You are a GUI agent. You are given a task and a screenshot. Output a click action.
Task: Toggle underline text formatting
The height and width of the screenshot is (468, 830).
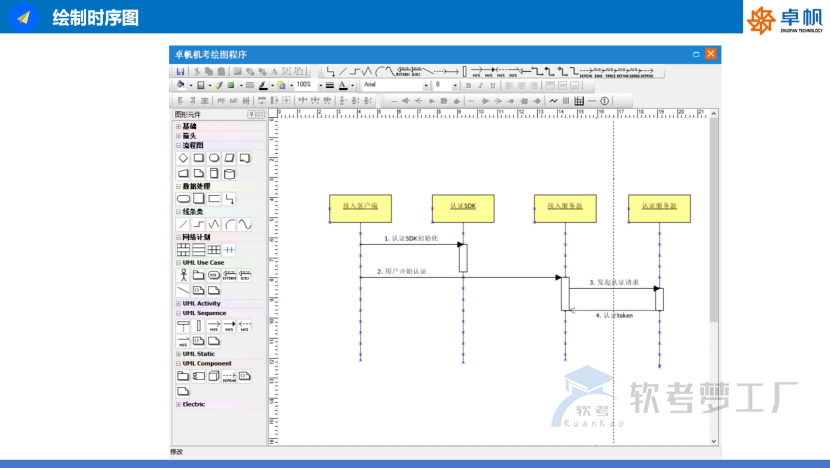492,86
